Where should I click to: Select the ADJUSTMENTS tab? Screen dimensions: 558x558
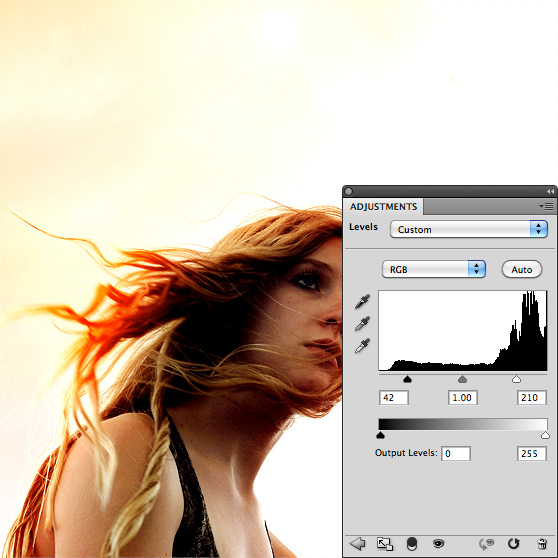tap(383, 207)
